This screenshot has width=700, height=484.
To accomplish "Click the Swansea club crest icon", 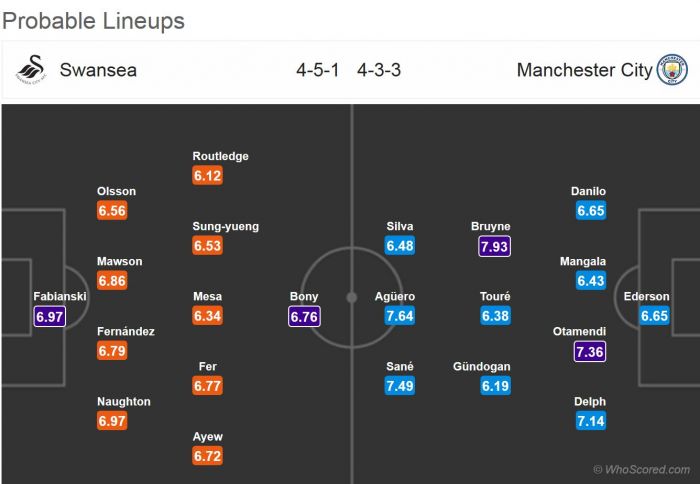I will tap(31, 71).
